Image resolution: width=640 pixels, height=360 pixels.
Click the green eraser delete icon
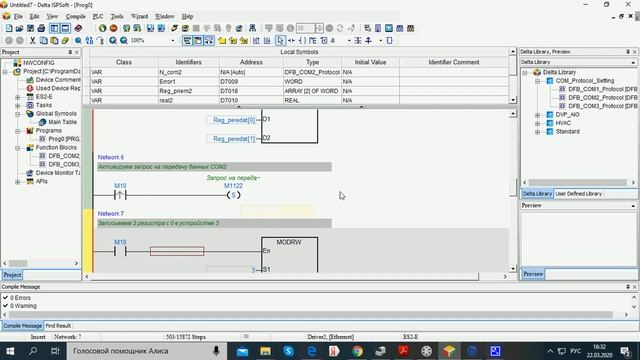click(65, 40)
